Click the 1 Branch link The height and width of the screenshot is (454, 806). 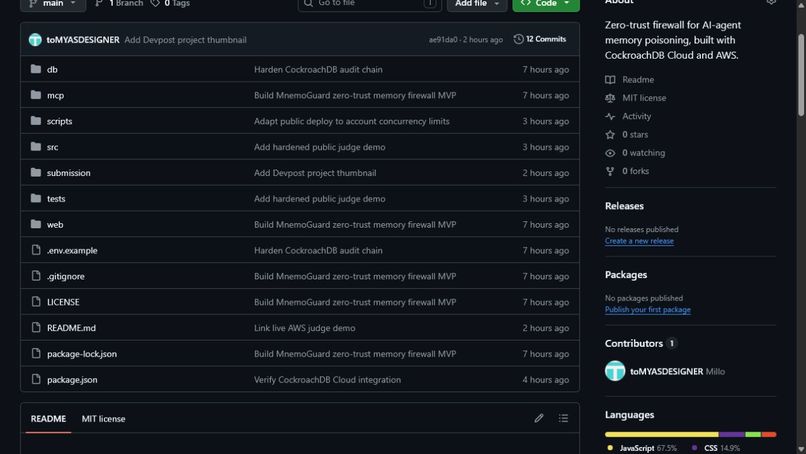[119, 4]
